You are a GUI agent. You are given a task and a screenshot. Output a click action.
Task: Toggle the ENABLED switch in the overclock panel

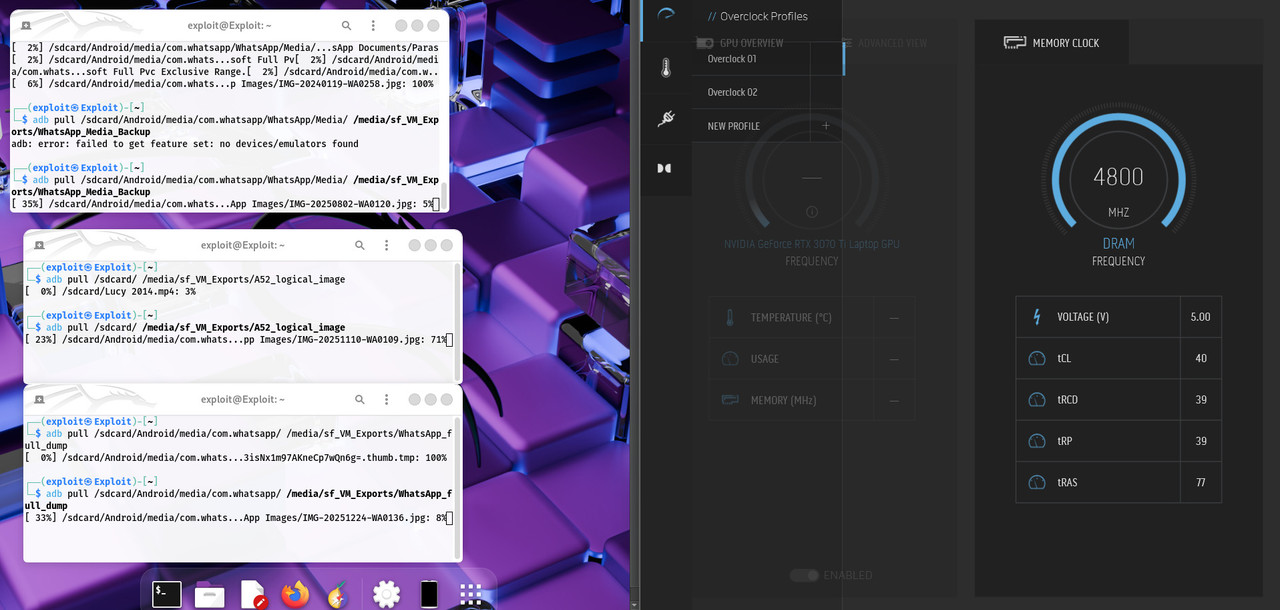[804, 575]
